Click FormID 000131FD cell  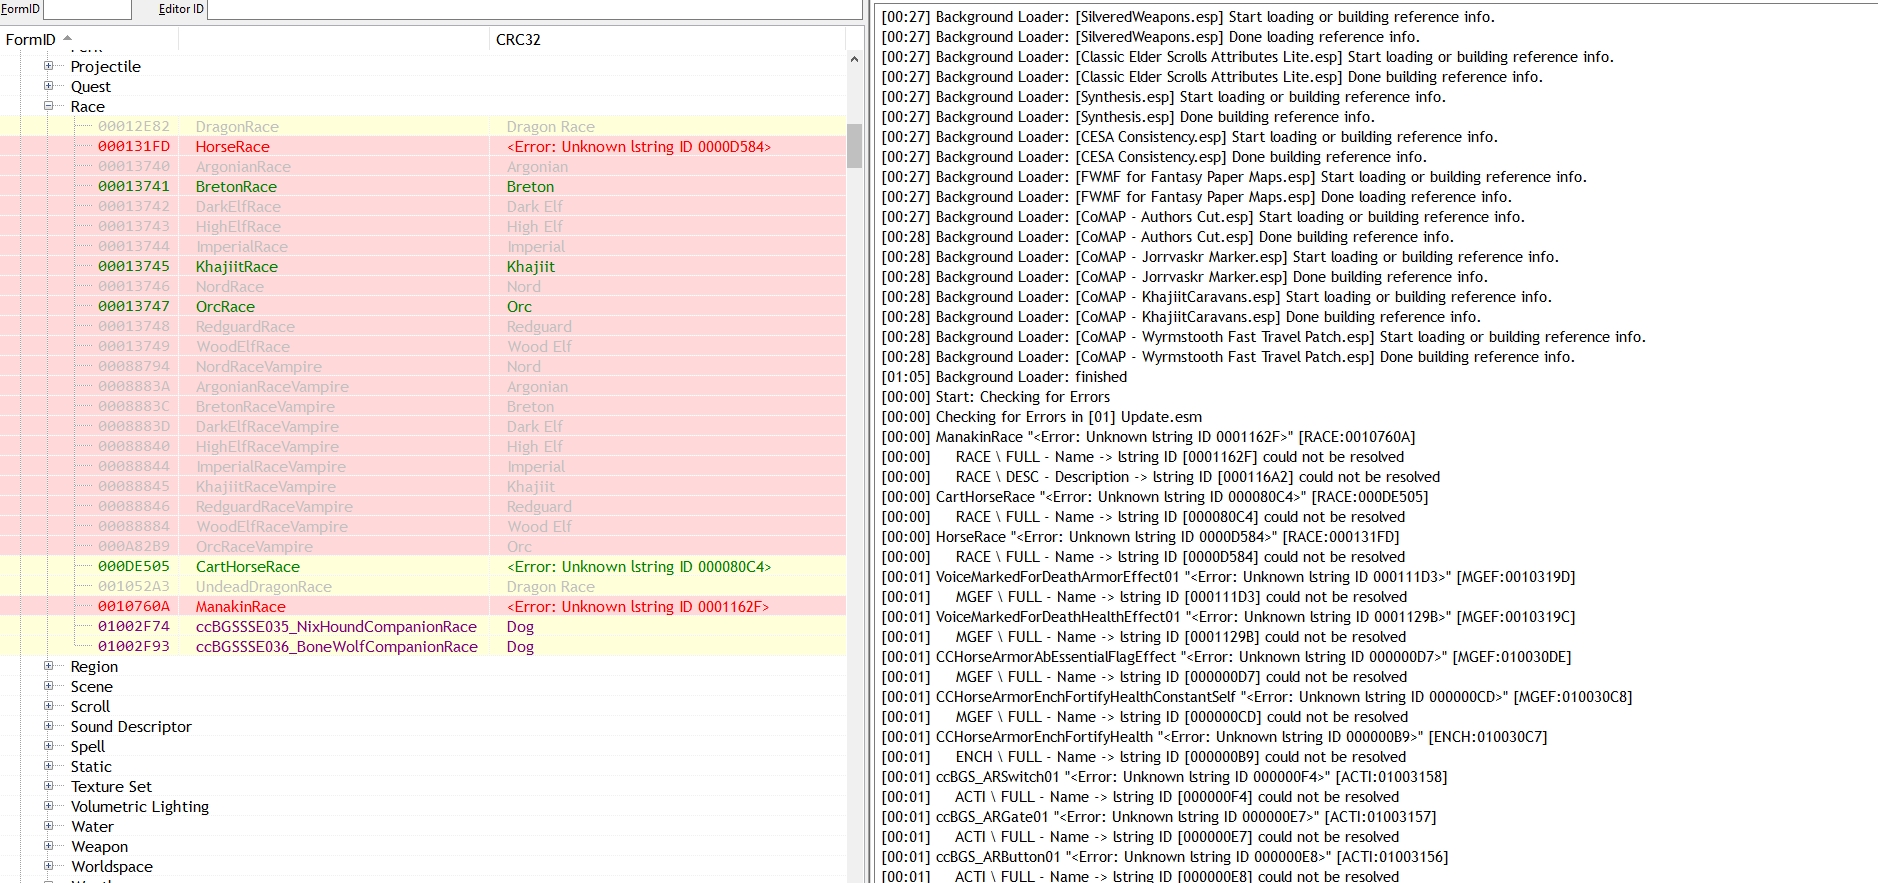coord(134,146)
